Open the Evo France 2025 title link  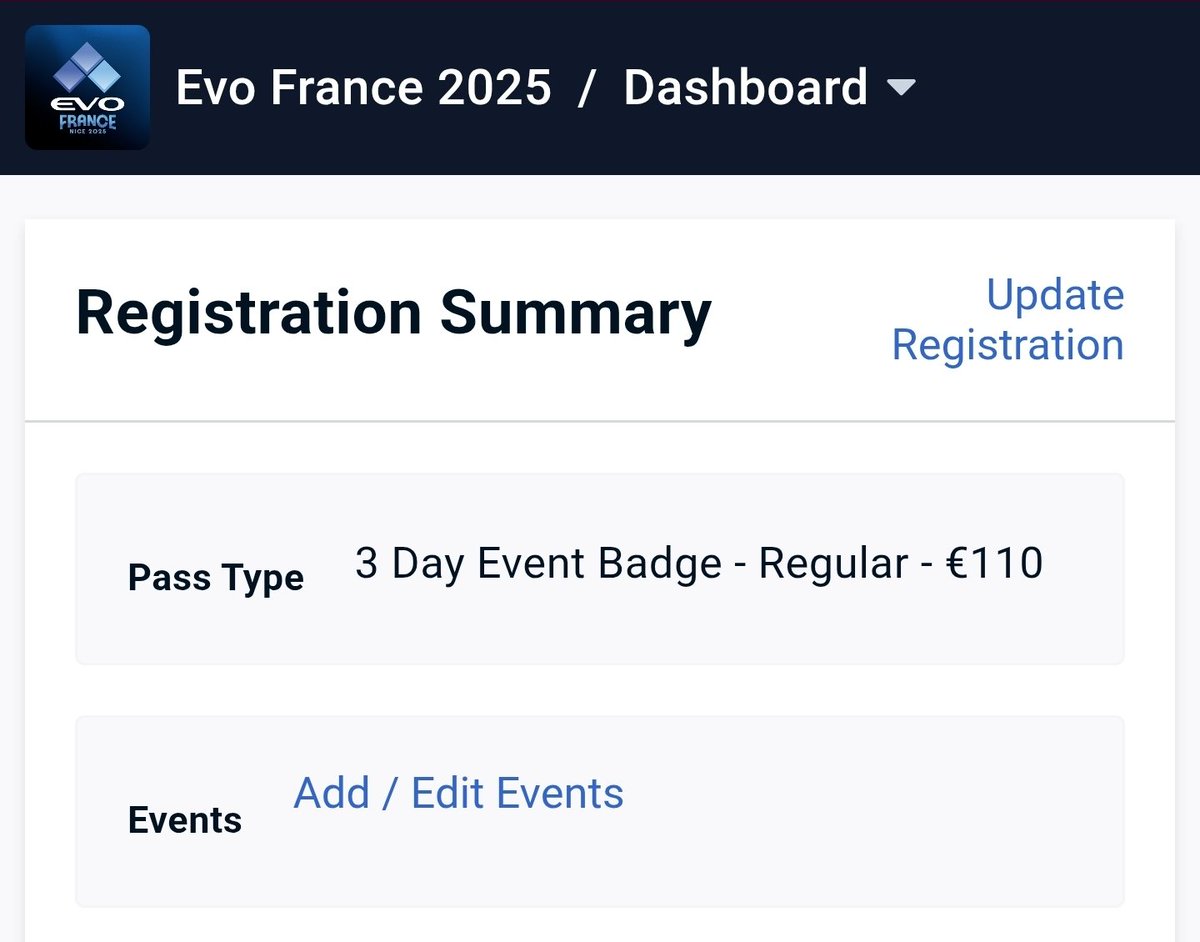(363, 88)
